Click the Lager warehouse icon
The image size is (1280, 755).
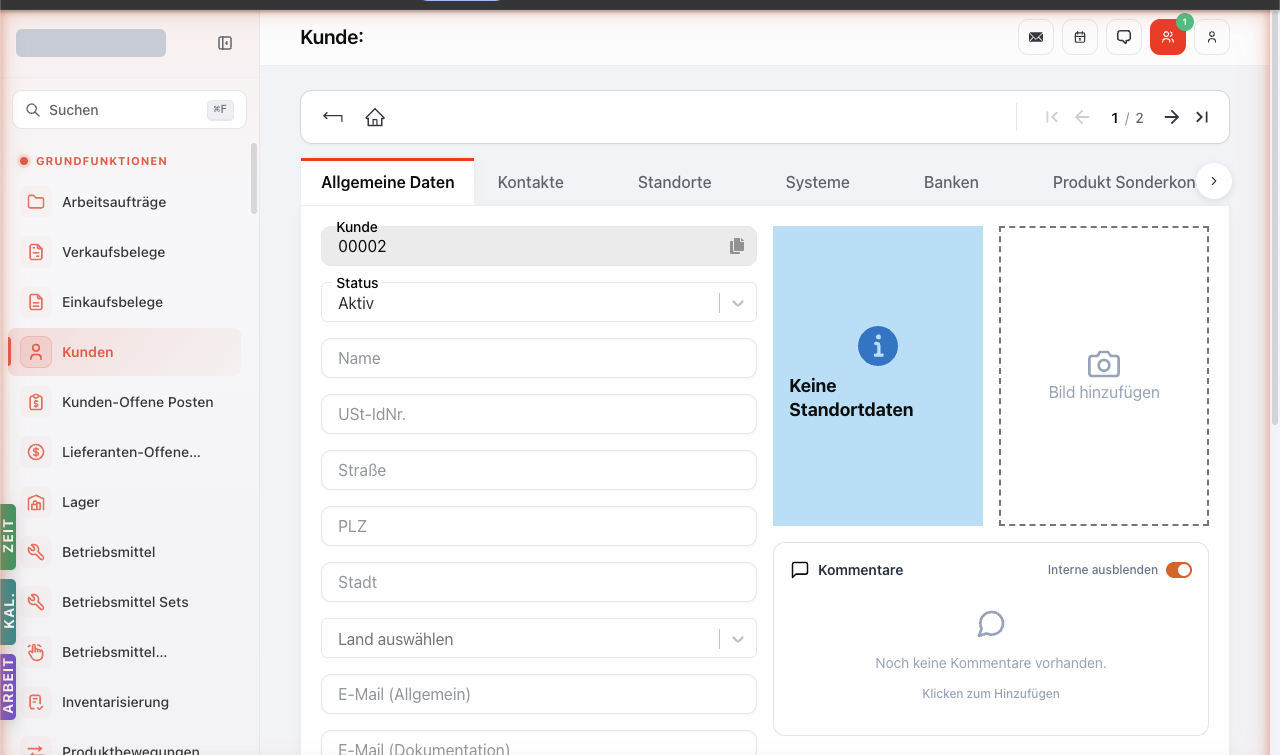pyautogui.click(x=36, y=502)
